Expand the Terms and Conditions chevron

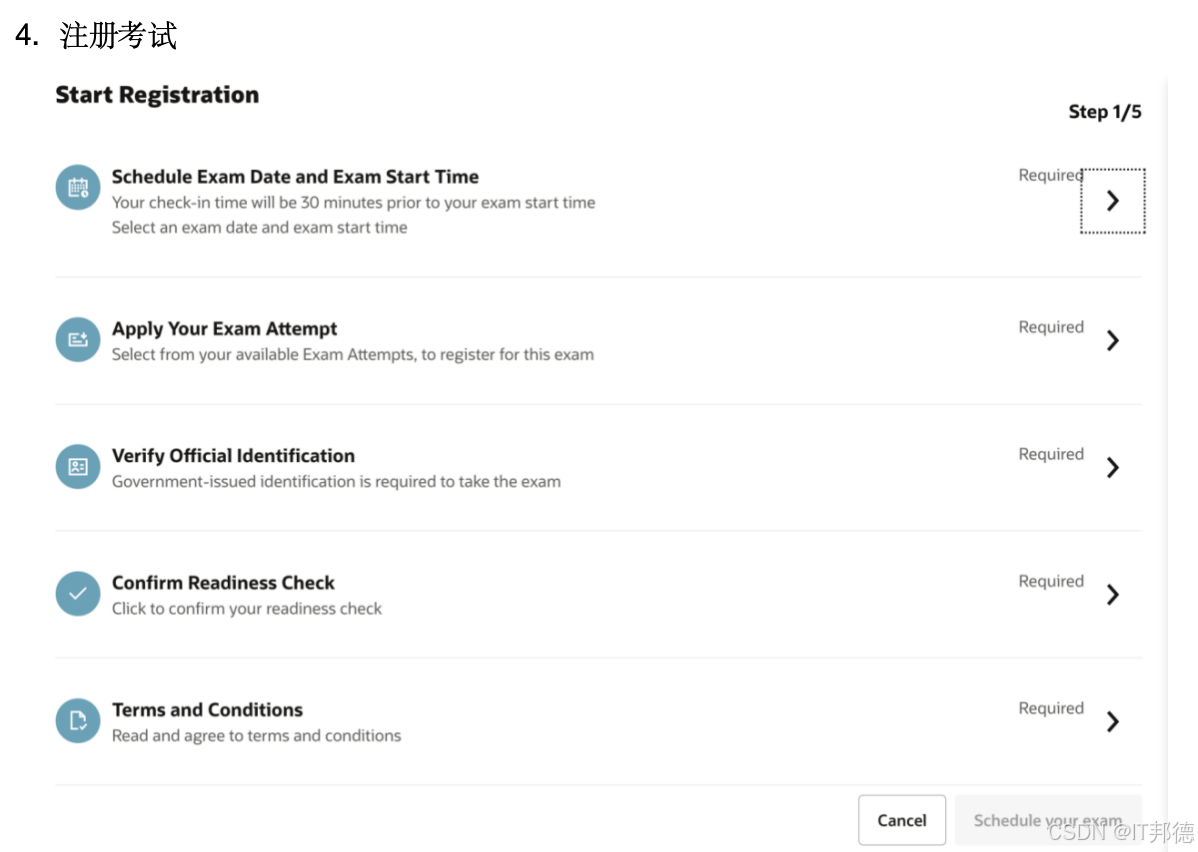(1112, 721)
